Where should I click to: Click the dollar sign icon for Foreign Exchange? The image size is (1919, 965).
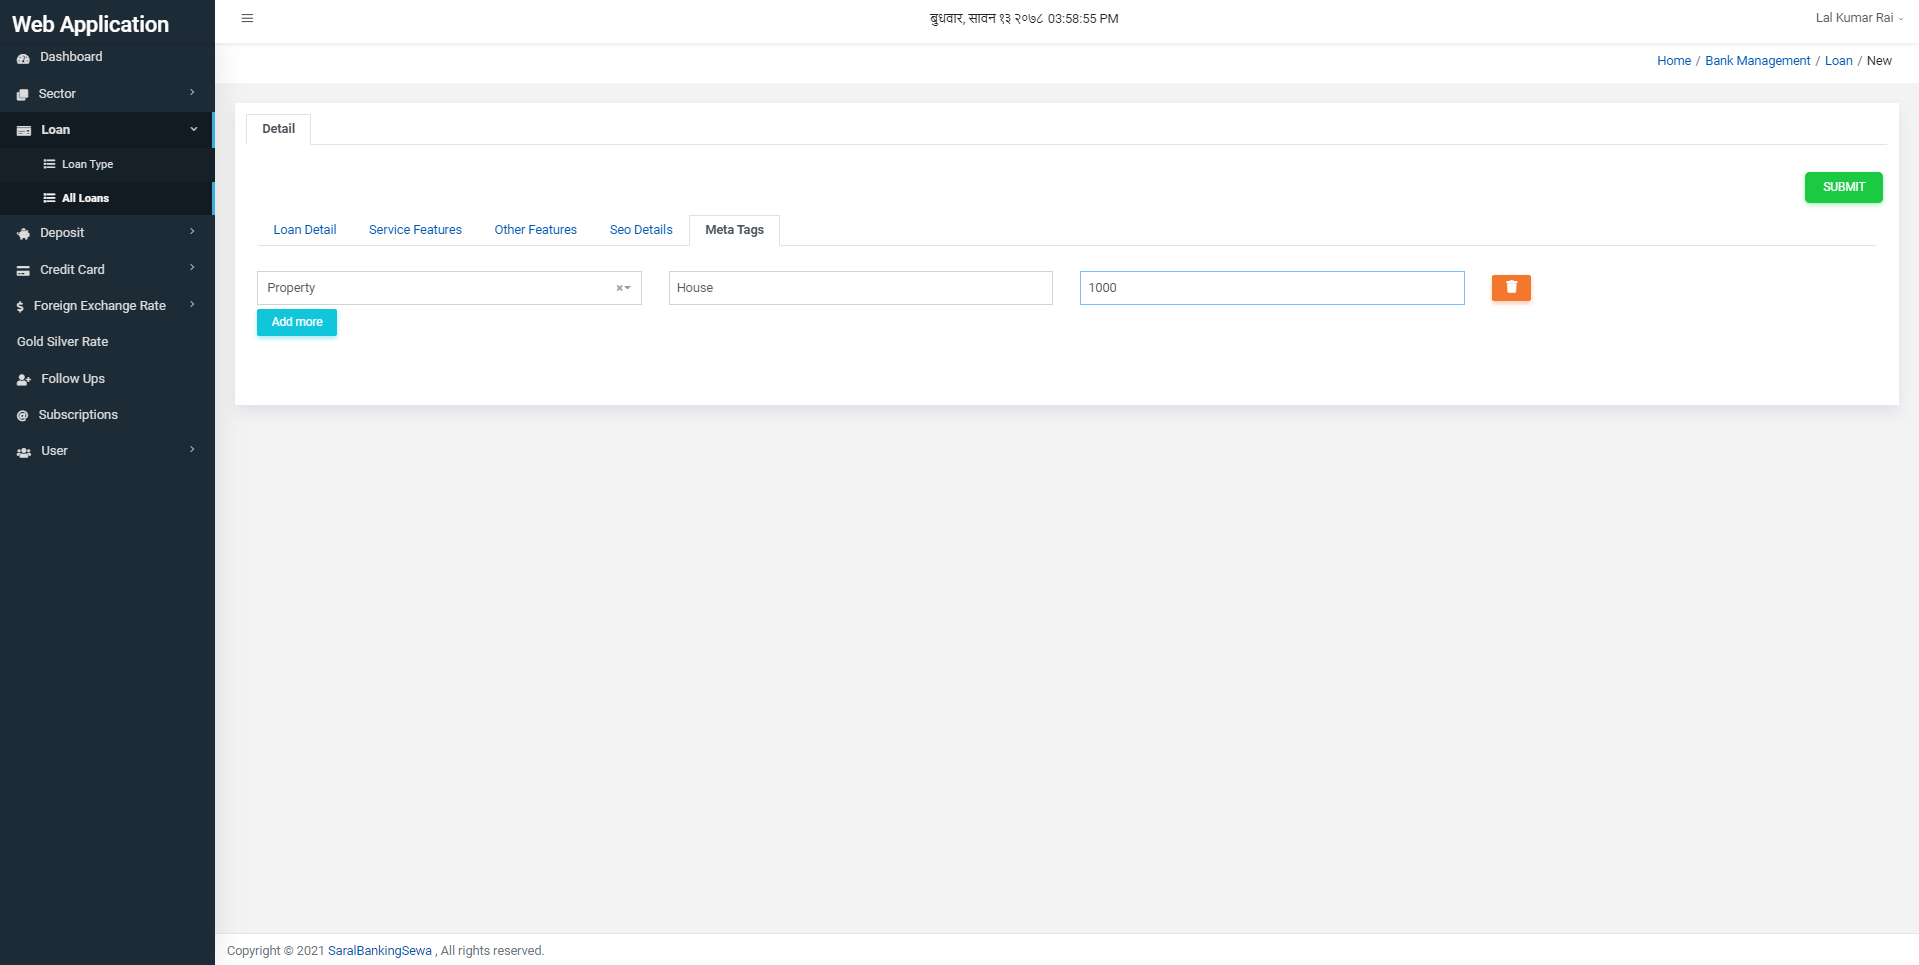point(20,307)
